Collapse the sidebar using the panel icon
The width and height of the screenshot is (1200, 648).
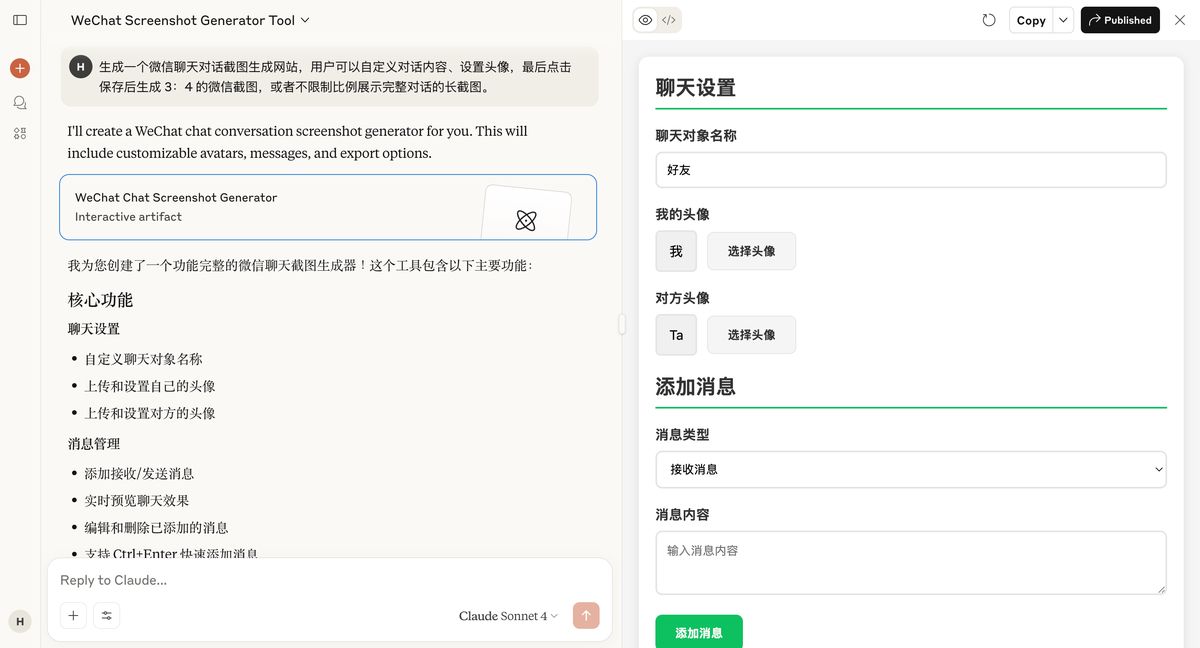(19, 20)
